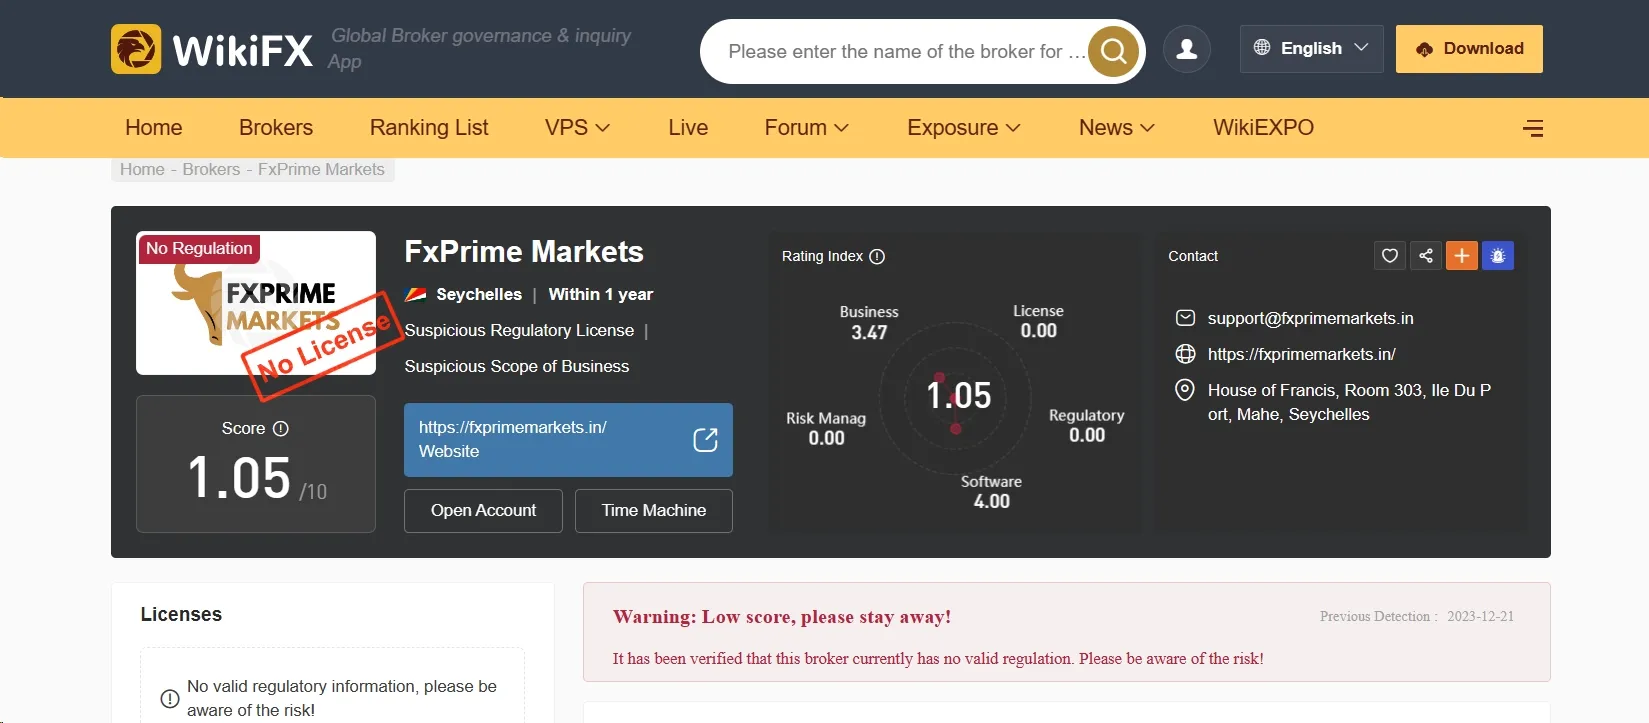Click the Rating Index info icon
Viewport: 1649px width, 723px height.
(877, 256)
